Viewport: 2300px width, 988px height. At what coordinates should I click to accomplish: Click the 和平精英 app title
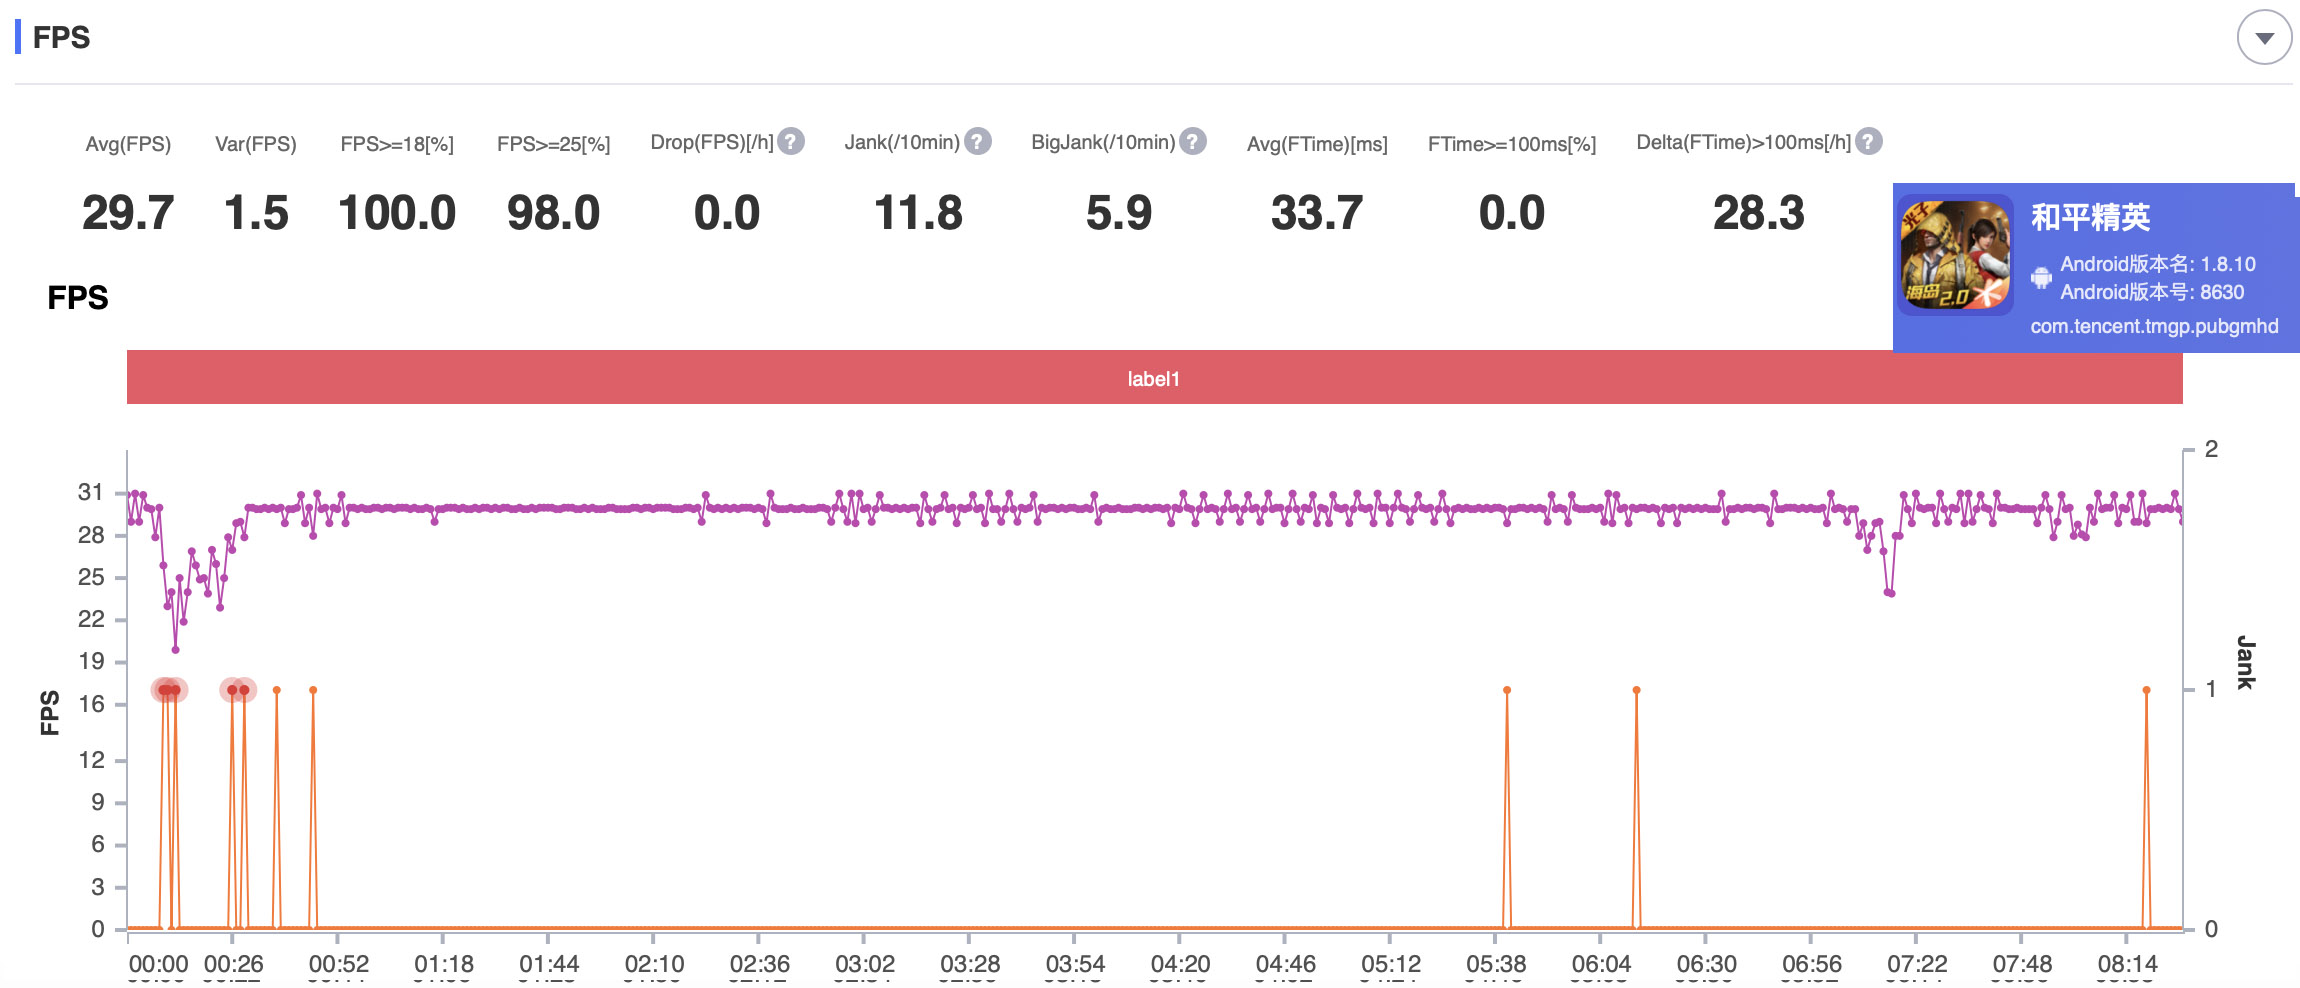pyautogui.click(x=2089, y=217)
